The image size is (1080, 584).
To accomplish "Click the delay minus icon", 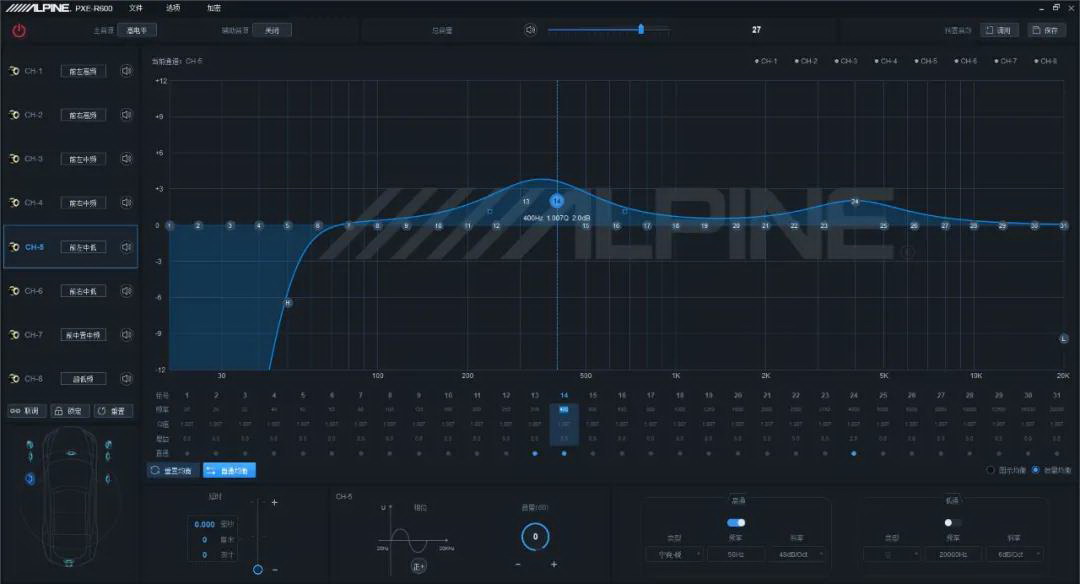I will click(275, 570).
